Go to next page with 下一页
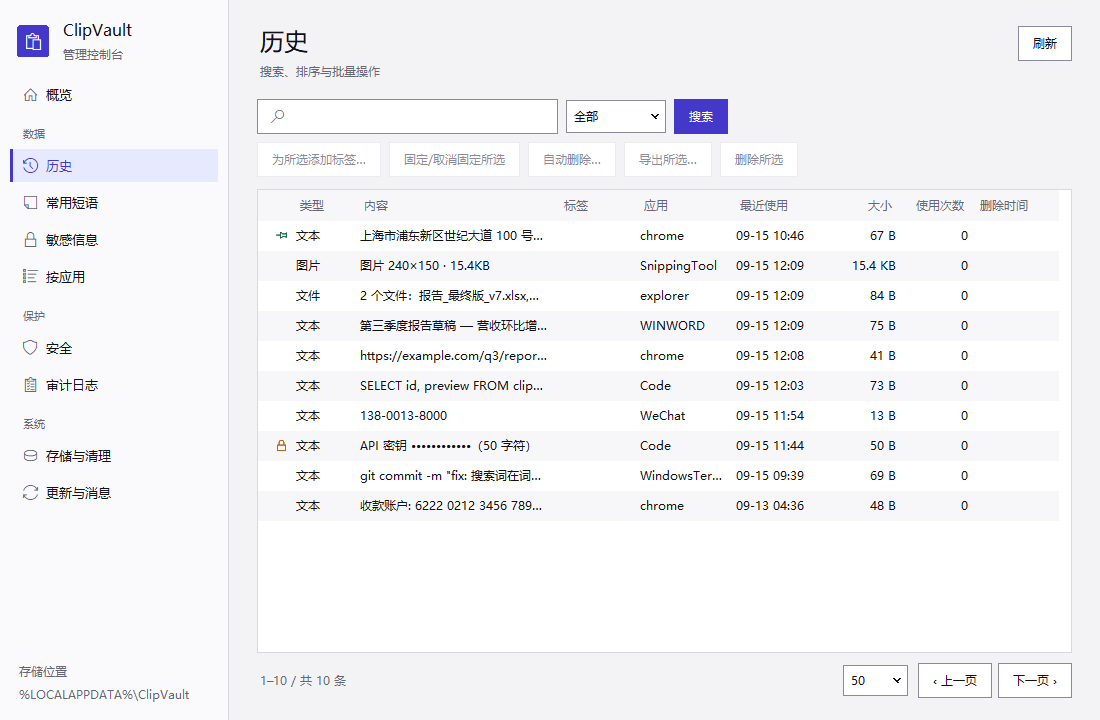 pos(1035,681)
